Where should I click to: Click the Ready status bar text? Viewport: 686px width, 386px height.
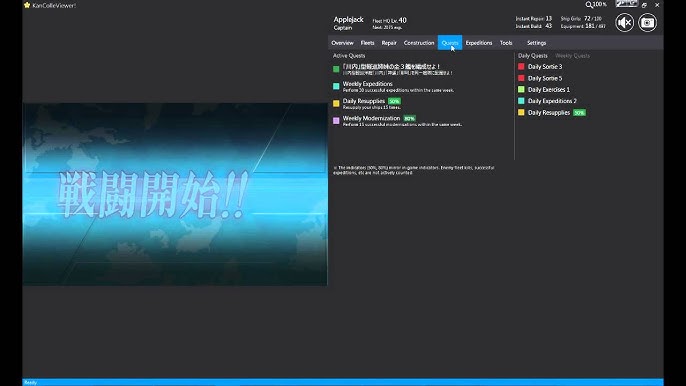30,382
